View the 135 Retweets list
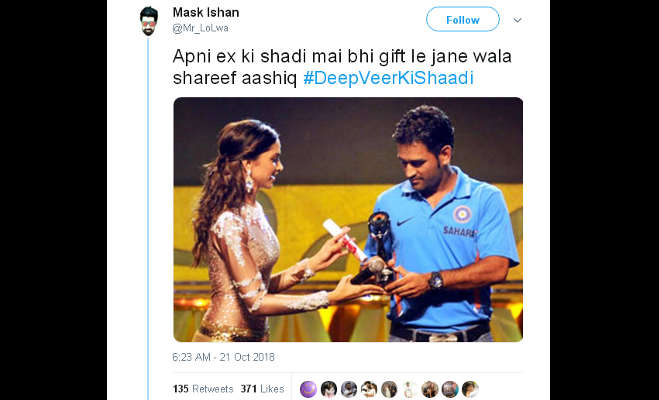Viewport: 659px width, 400px height. click(203, 389)
